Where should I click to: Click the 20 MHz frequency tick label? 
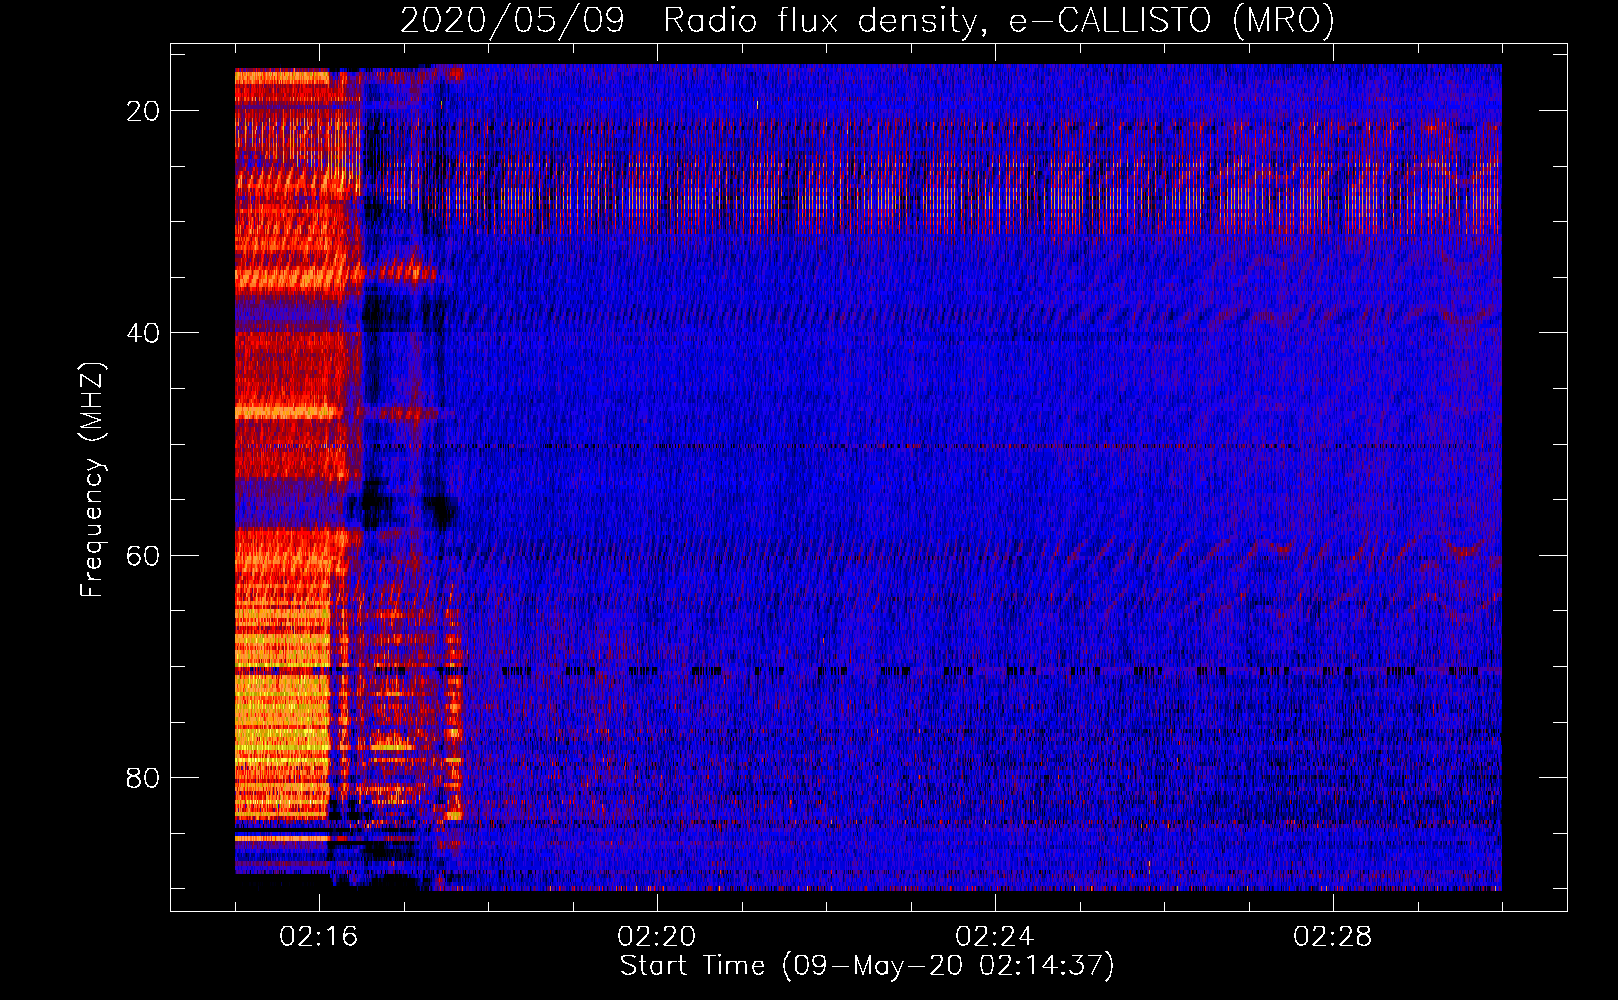click(x=143, y=111)
